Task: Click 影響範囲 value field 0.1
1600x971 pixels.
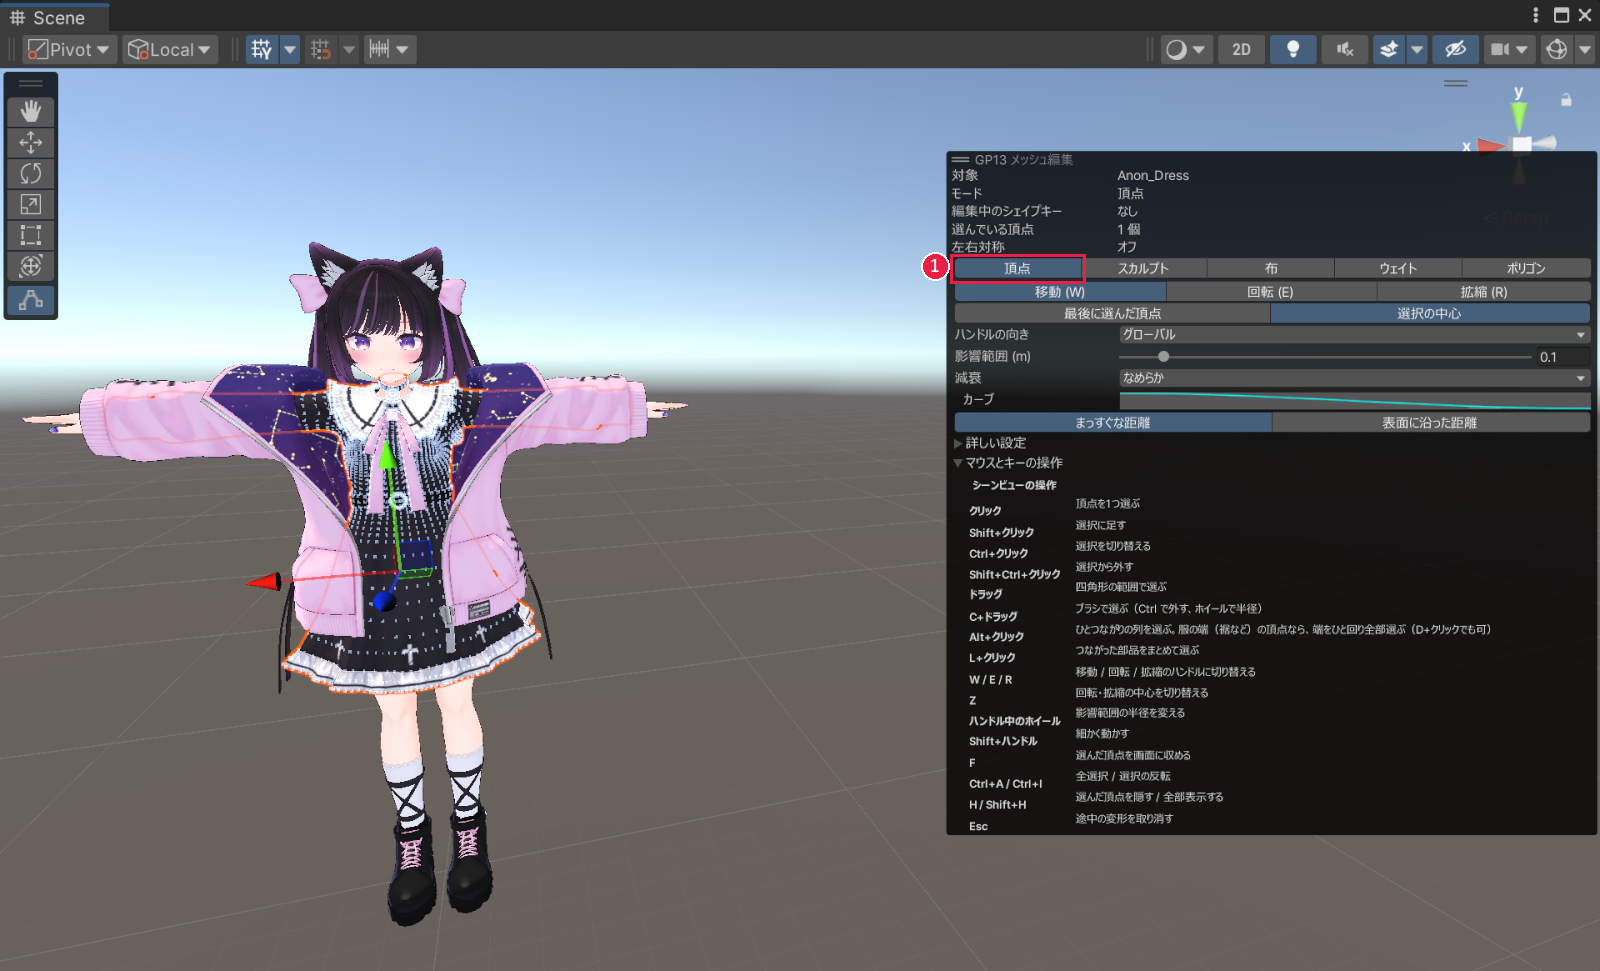Action: [x=1563, y=357]
